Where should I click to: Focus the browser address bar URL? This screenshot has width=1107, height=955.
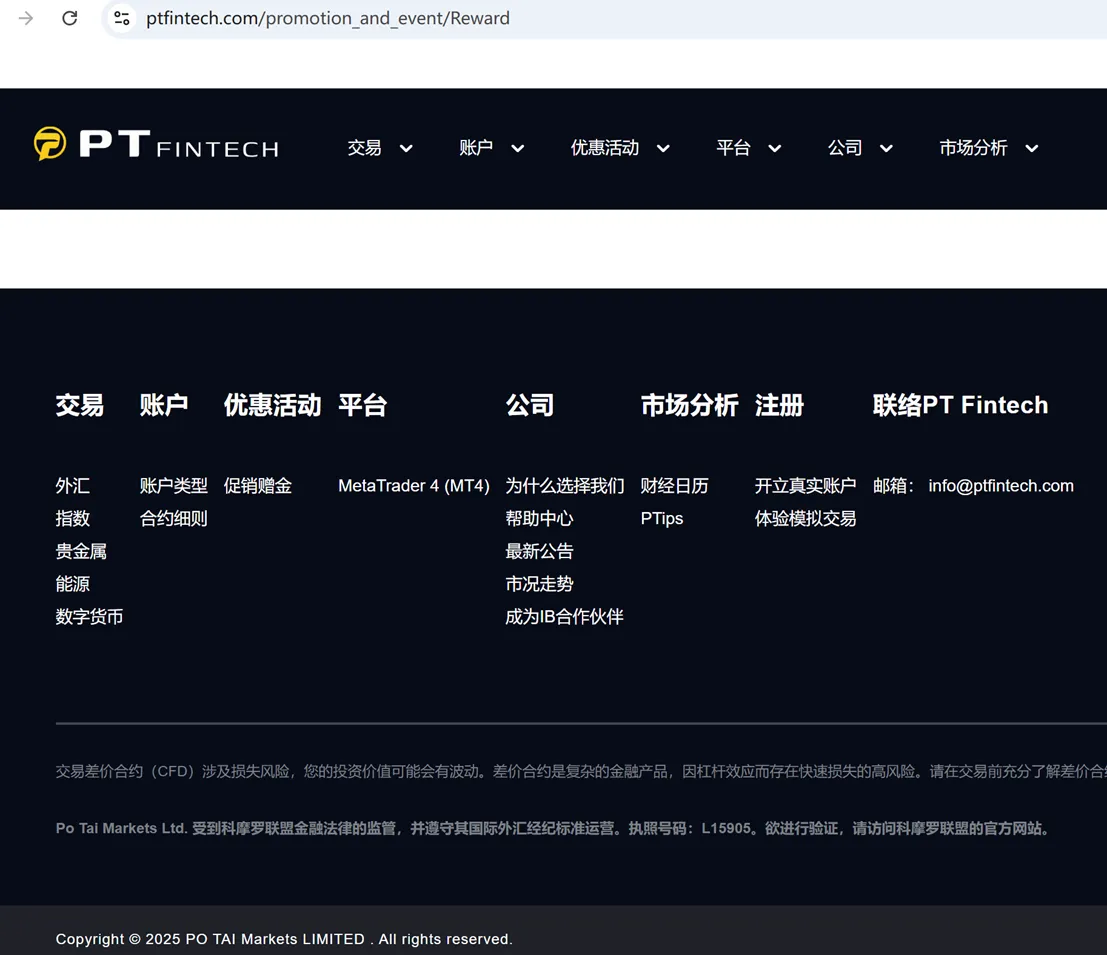coord(328,18)
